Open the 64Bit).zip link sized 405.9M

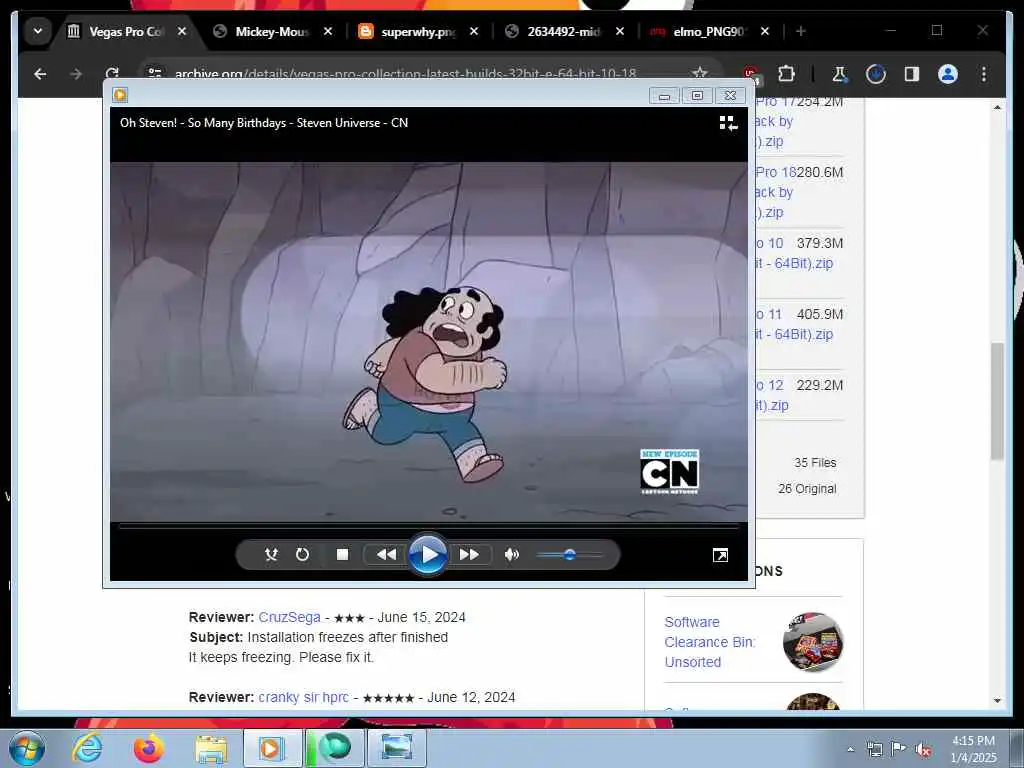click(x=794, y=334)
